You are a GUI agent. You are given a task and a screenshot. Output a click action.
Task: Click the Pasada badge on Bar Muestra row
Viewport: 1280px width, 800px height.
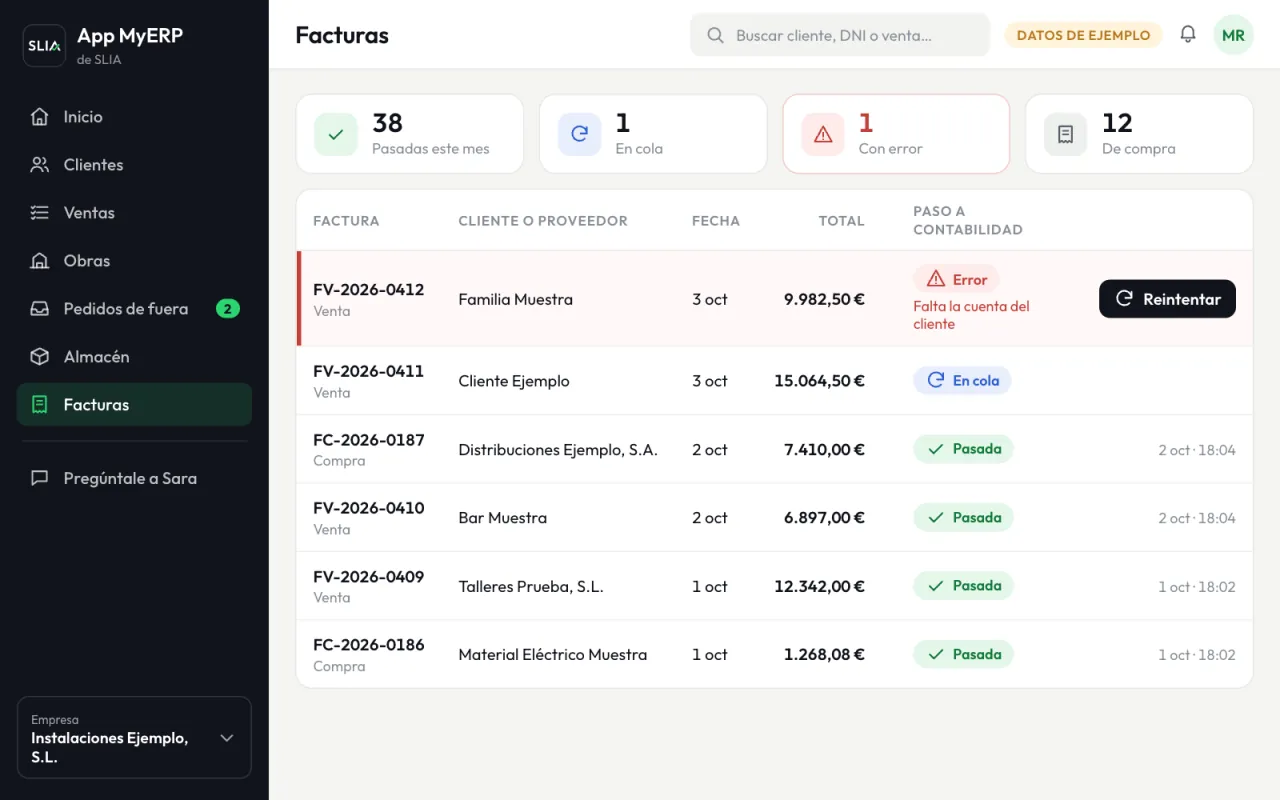pos(963,517)
